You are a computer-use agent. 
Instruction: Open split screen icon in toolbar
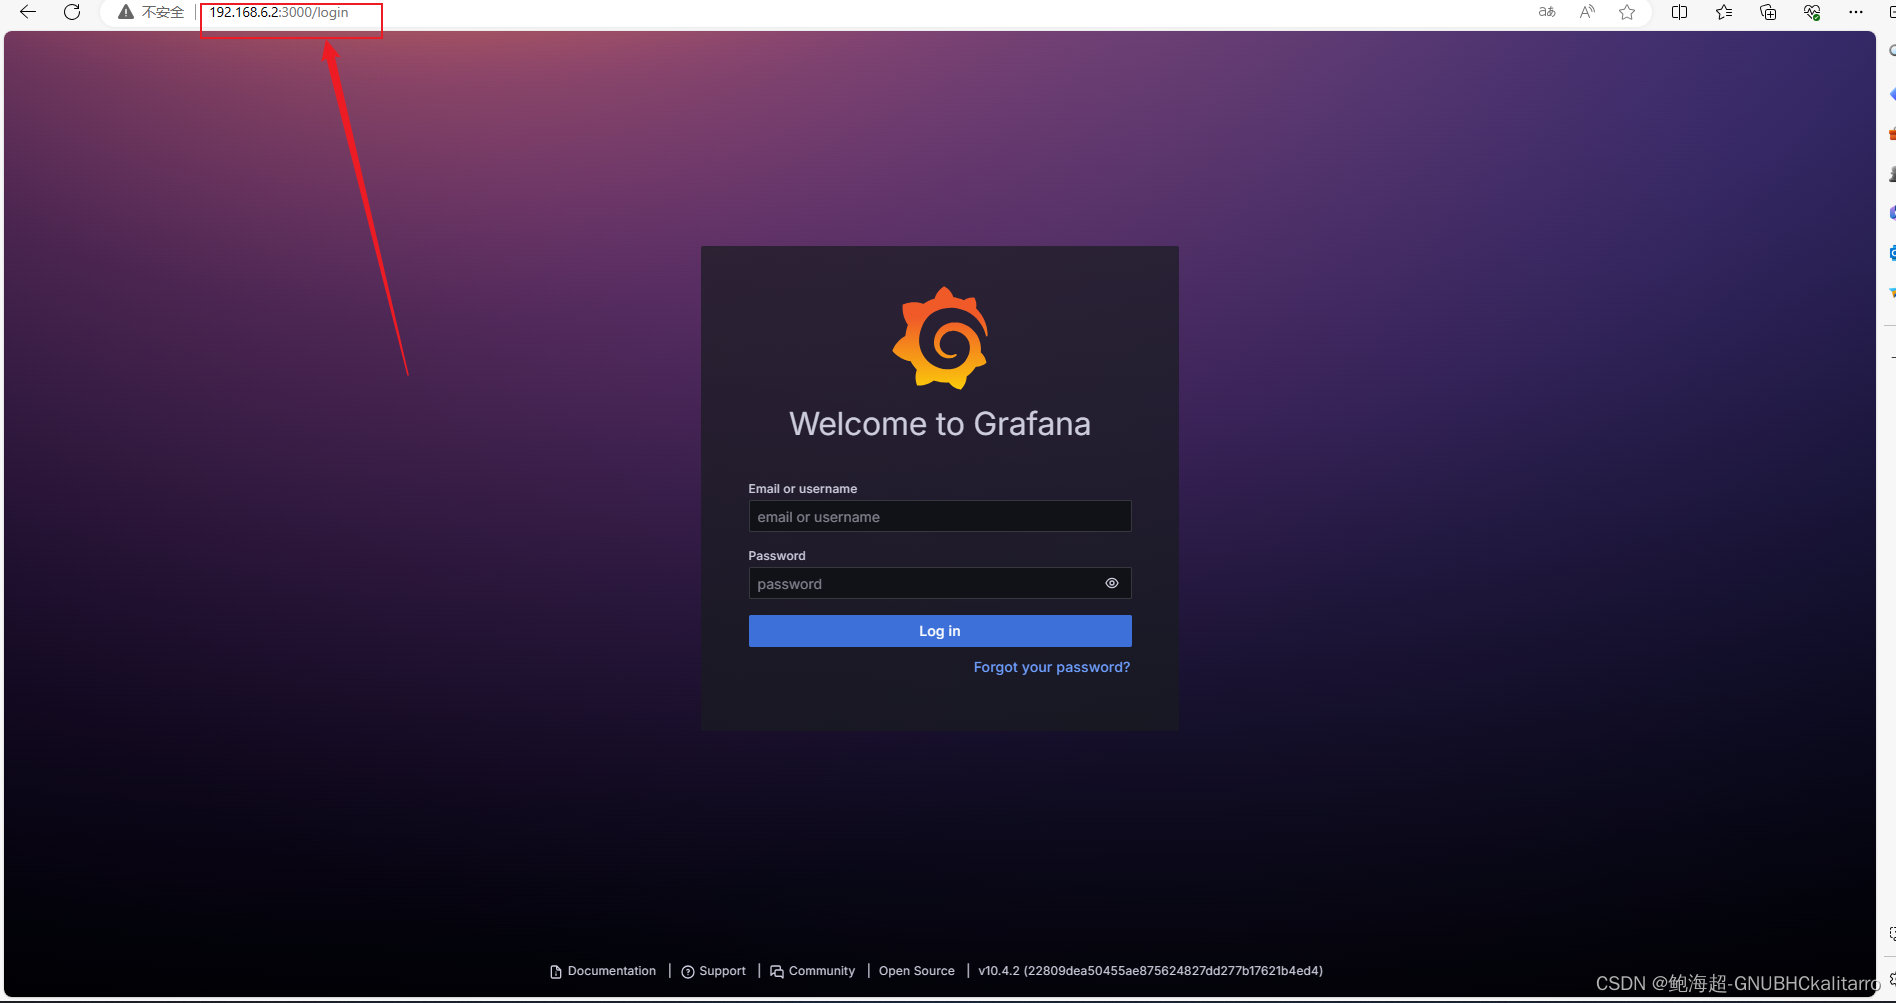[1680, 12]
